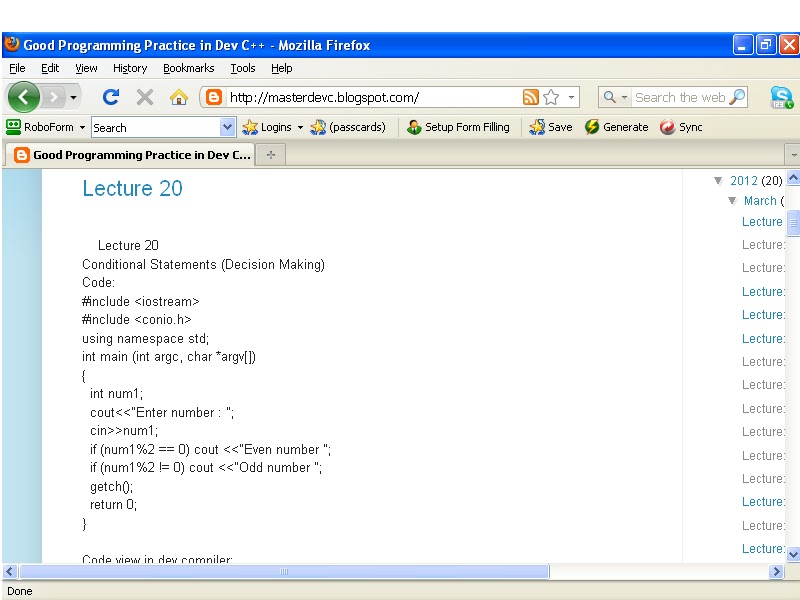Viewport: 800px width, 600px height.
Task: Open the back/forward history dropdown arrow
Action: tap(73, 97)
